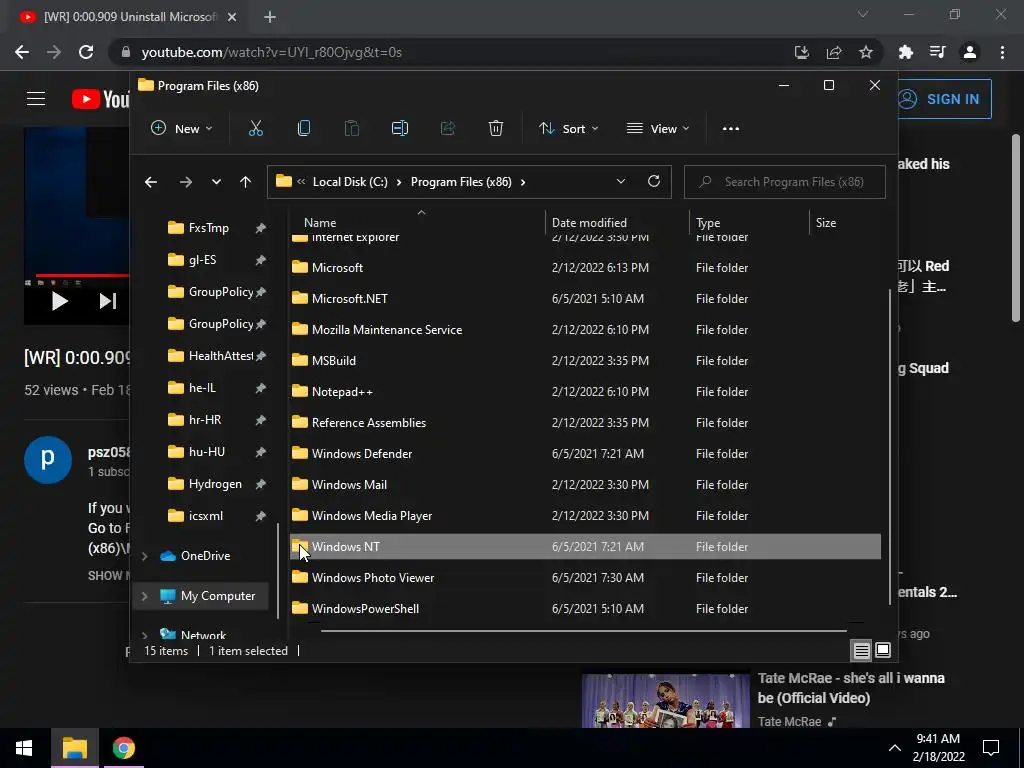Click the Cut scissors icon in Explorer toolbar
This screenshot has height=768, width=1024.
pos(255,129)
